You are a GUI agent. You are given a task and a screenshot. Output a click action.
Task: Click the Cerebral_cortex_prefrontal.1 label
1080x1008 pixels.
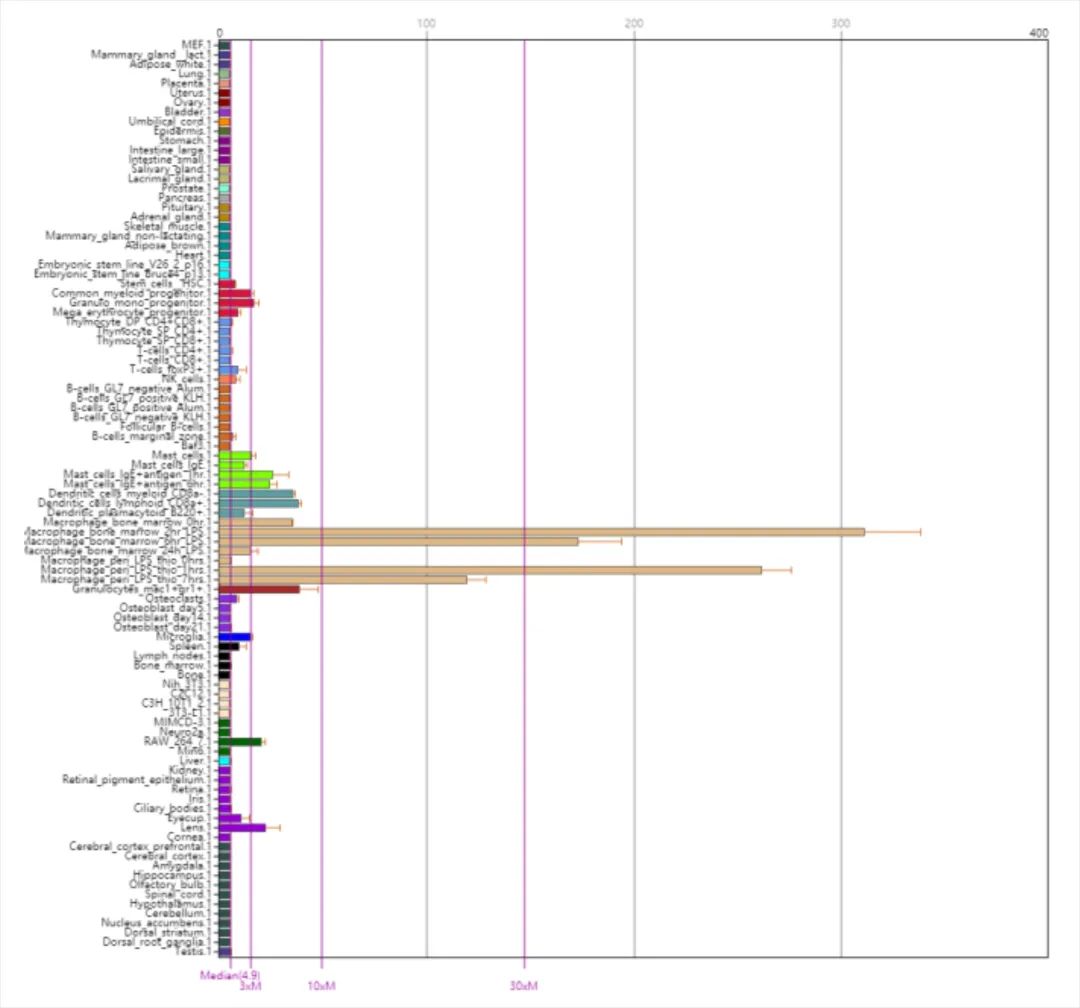141,846
